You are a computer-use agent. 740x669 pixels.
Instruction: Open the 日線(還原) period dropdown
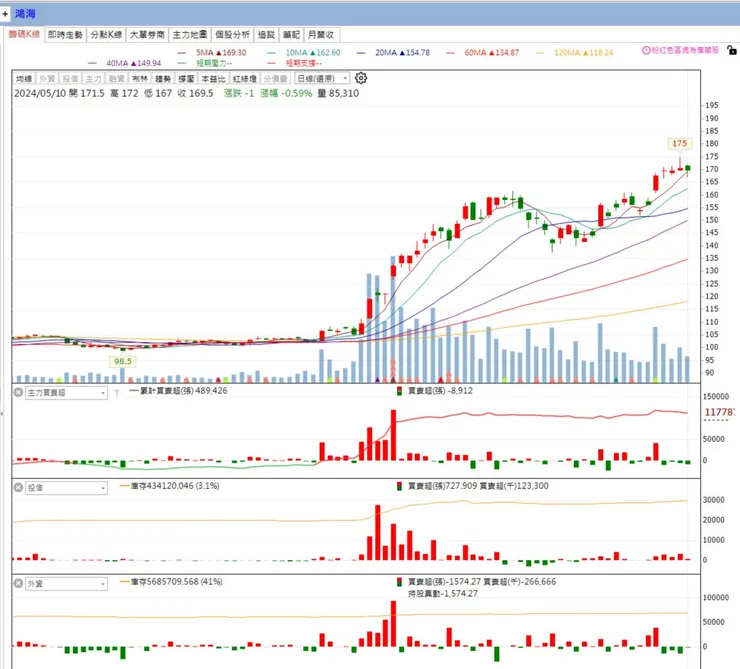322,78
